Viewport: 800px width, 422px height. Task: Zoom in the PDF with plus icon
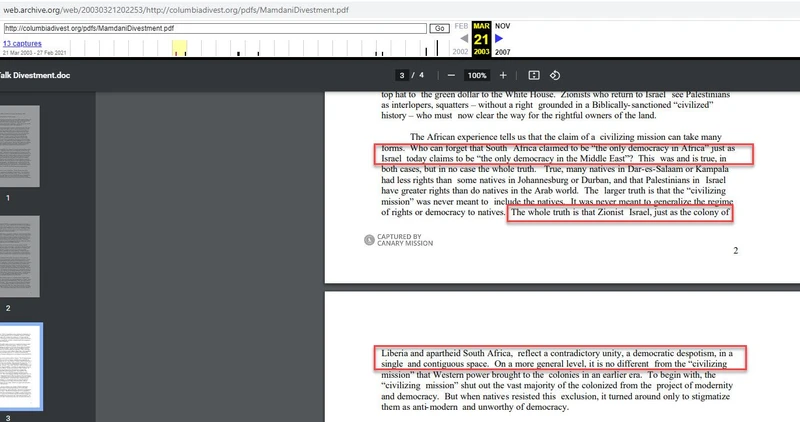coord(503,76)
